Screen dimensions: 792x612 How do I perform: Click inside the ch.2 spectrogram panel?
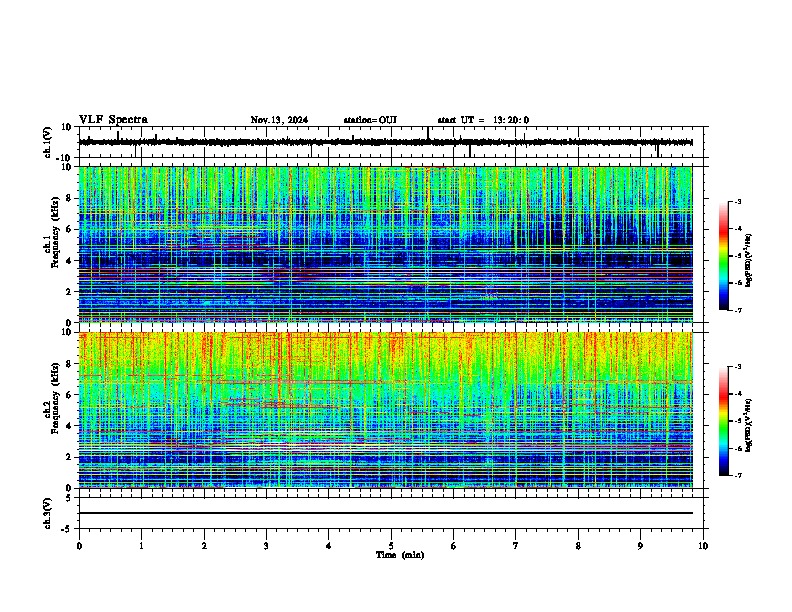(386, 410)
